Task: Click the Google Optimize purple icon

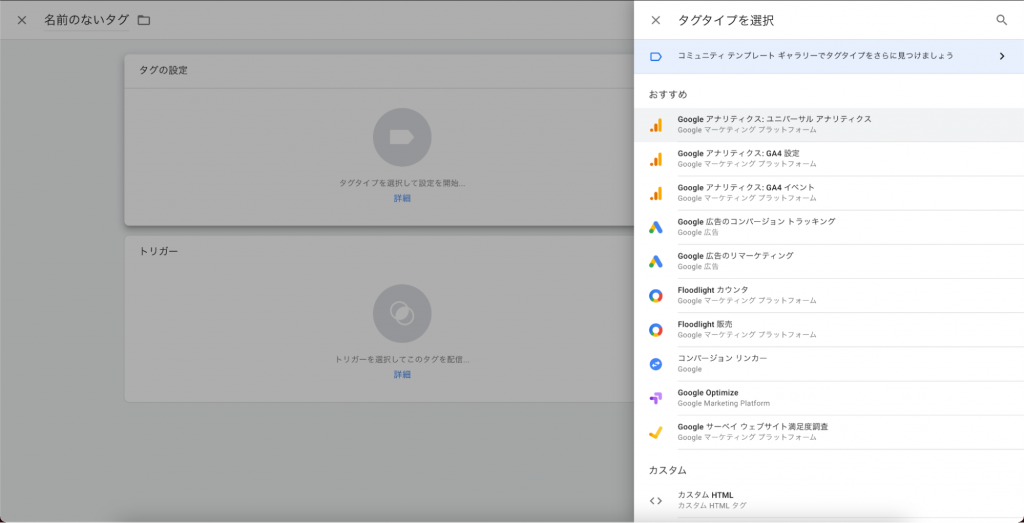Action: coord(656,398)
